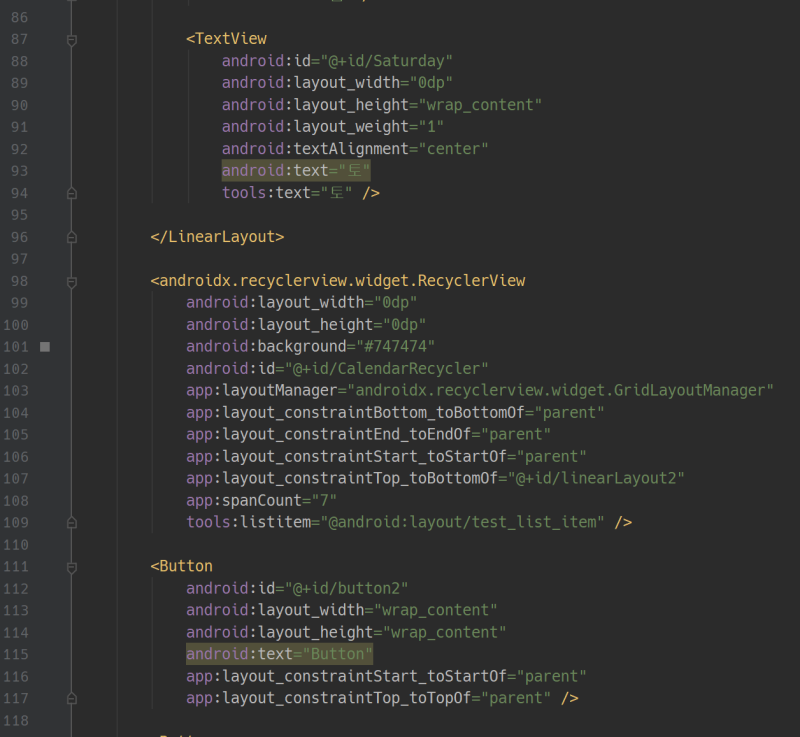Click layout_constraintStart_toStartOf on line 116
This screenshot has width=800, height=737.
coord(364,676)
